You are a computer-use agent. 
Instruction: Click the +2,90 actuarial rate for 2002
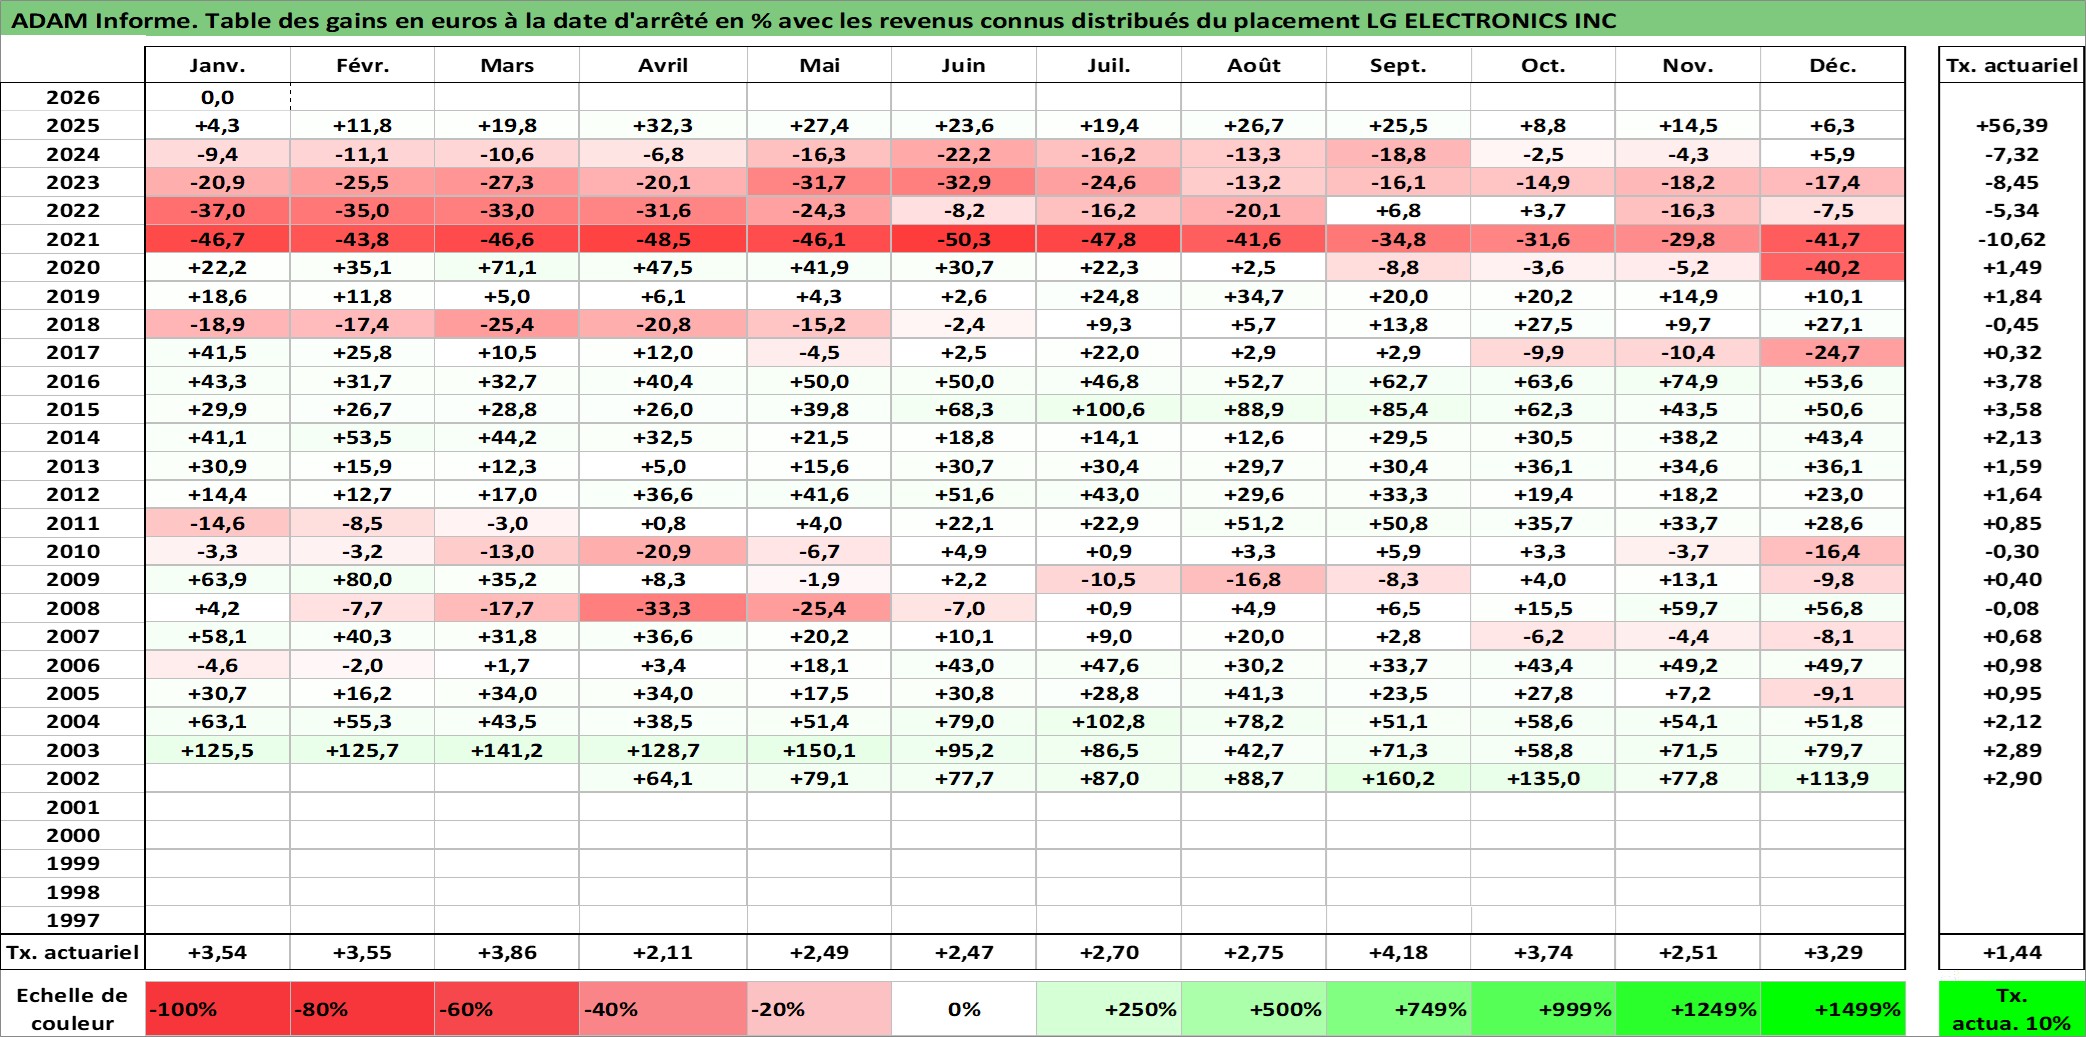[2012, 778]
